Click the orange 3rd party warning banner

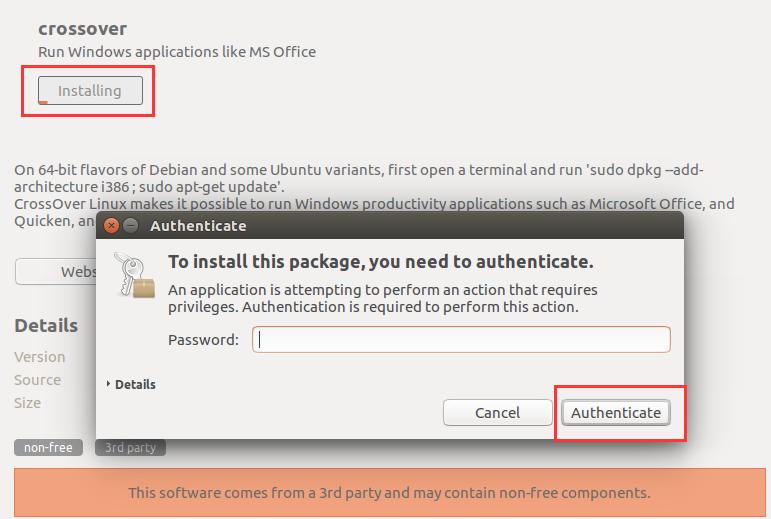pyautogui.click(x=389, y=493)
